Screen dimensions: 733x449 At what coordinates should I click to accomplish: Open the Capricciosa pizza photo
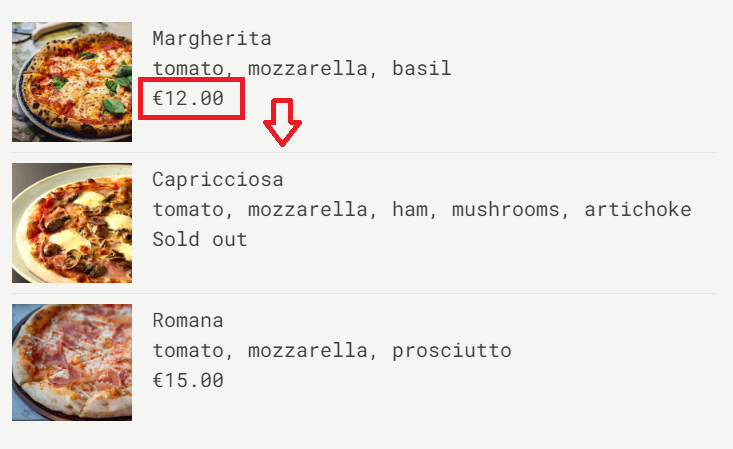pyautogui.click(x=72, y=223)
